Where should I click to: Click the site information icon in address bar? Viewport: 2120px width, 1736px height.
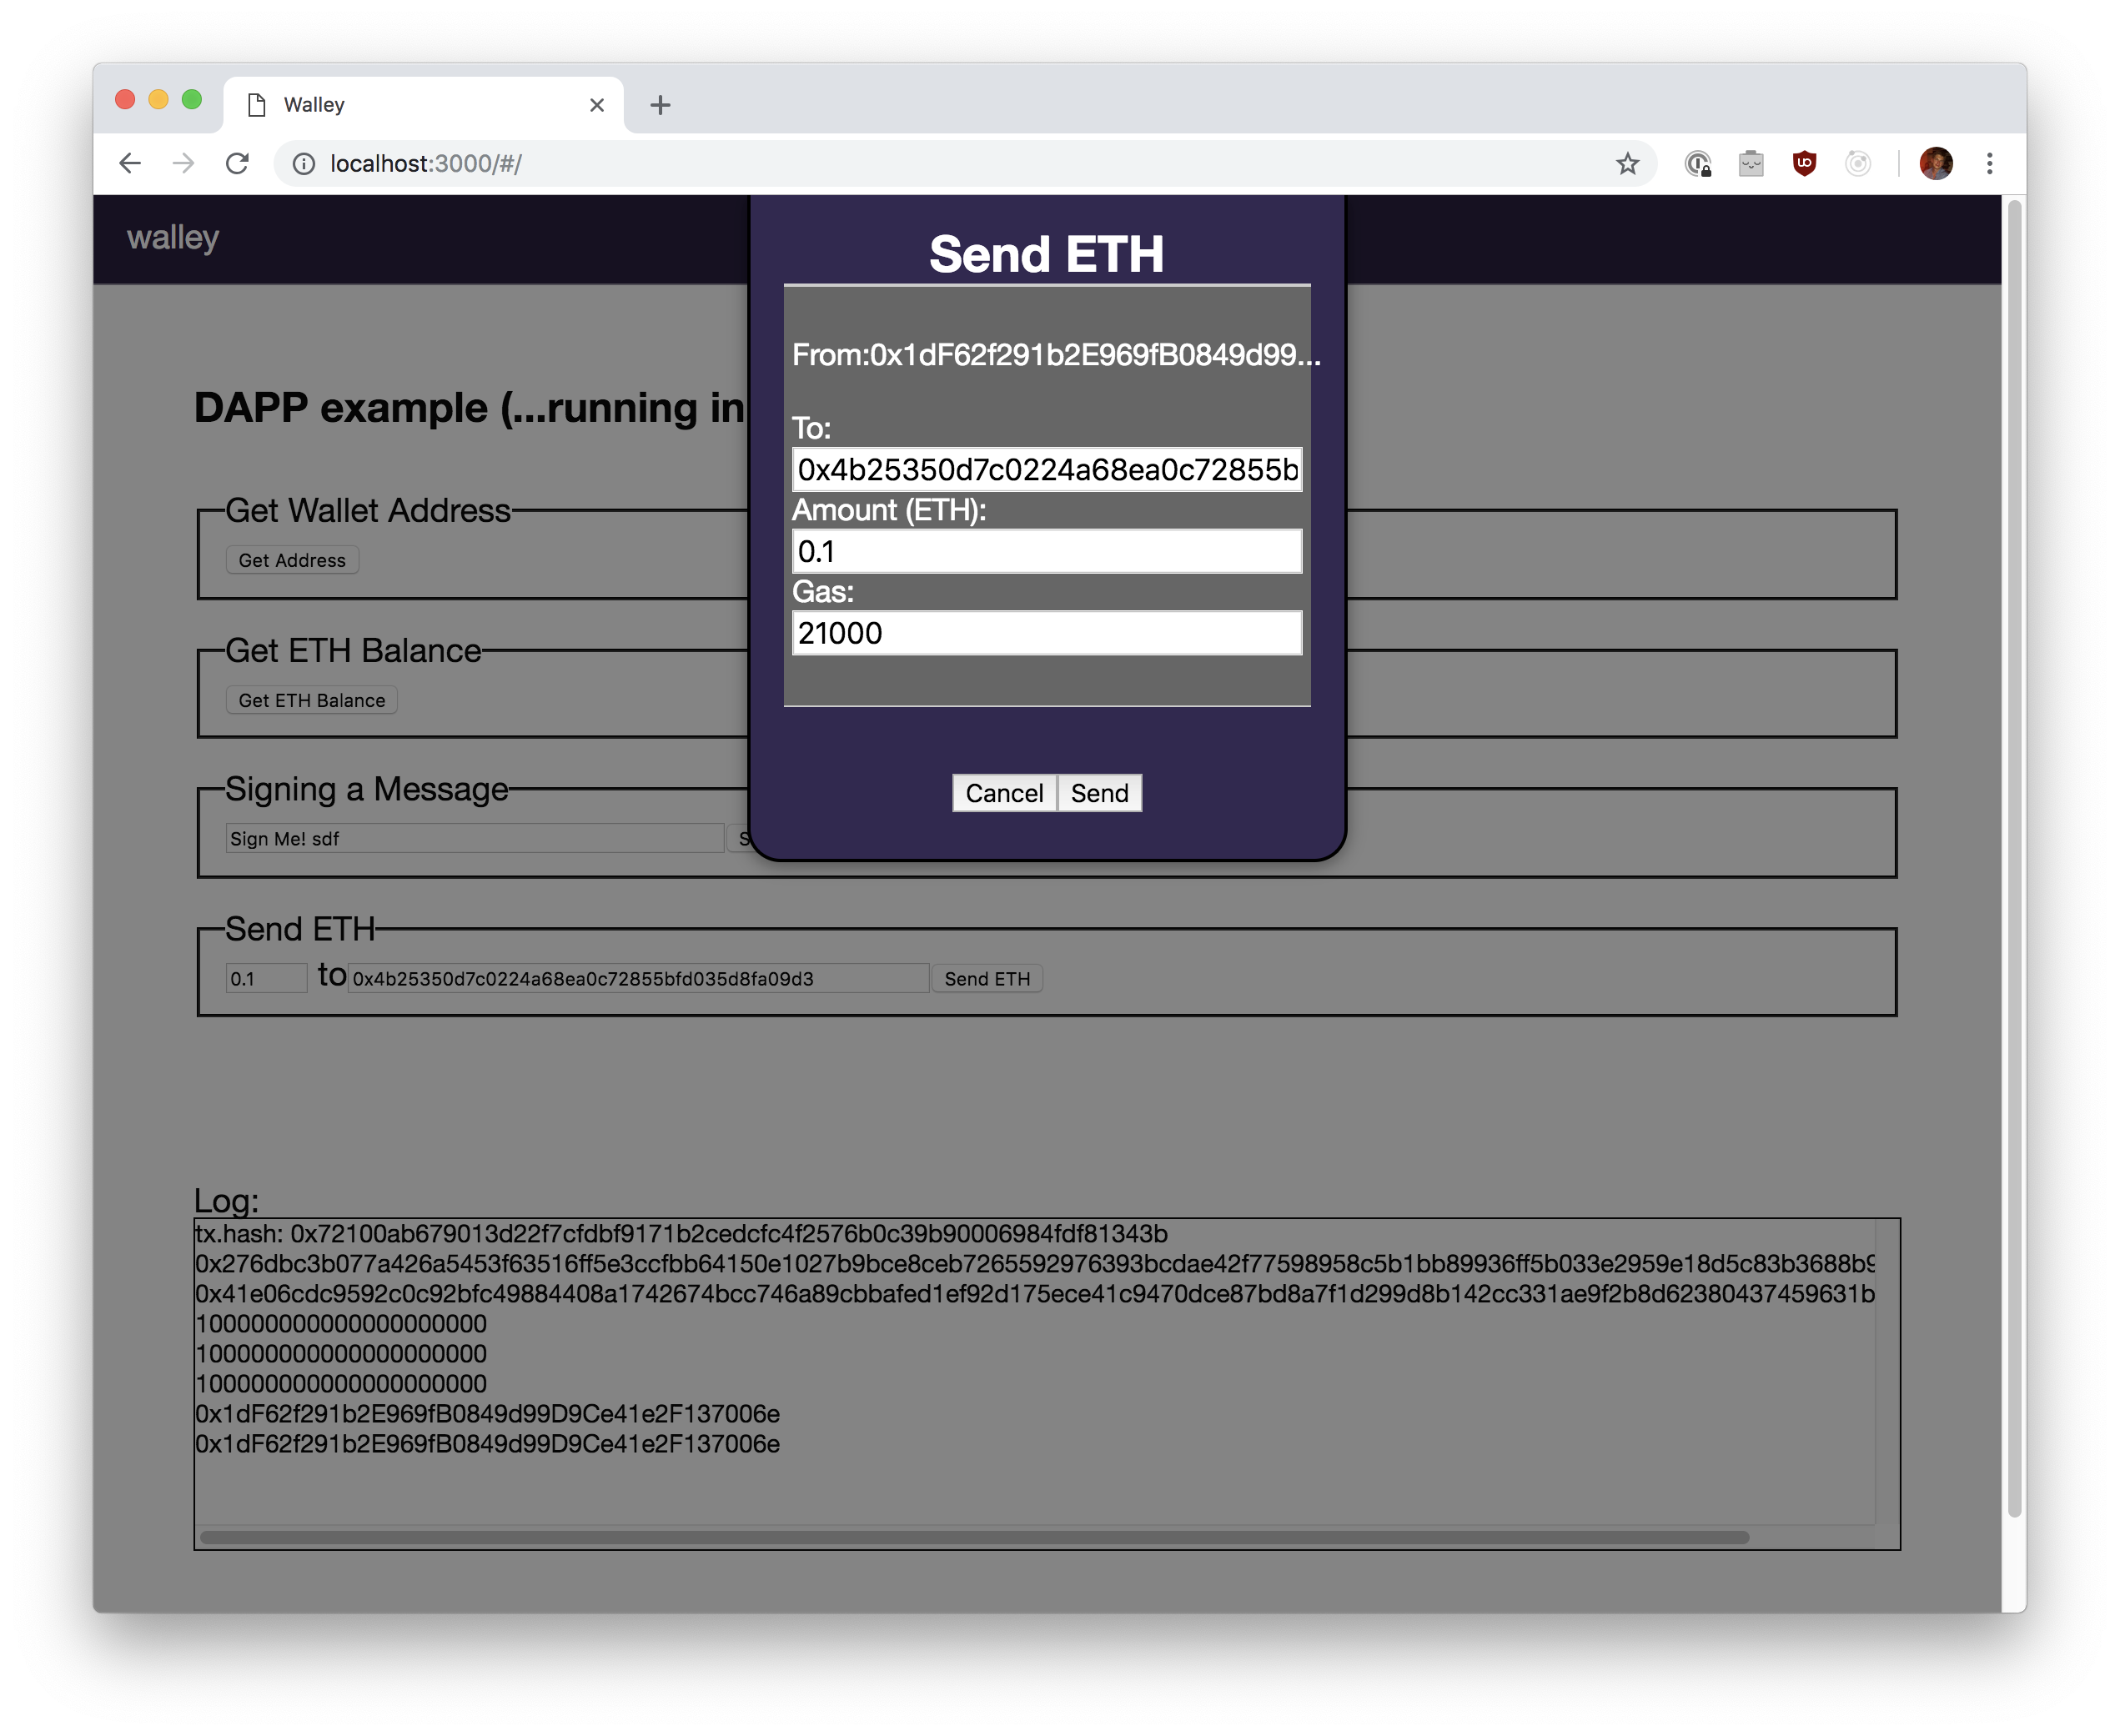click(x=303, y=163)
